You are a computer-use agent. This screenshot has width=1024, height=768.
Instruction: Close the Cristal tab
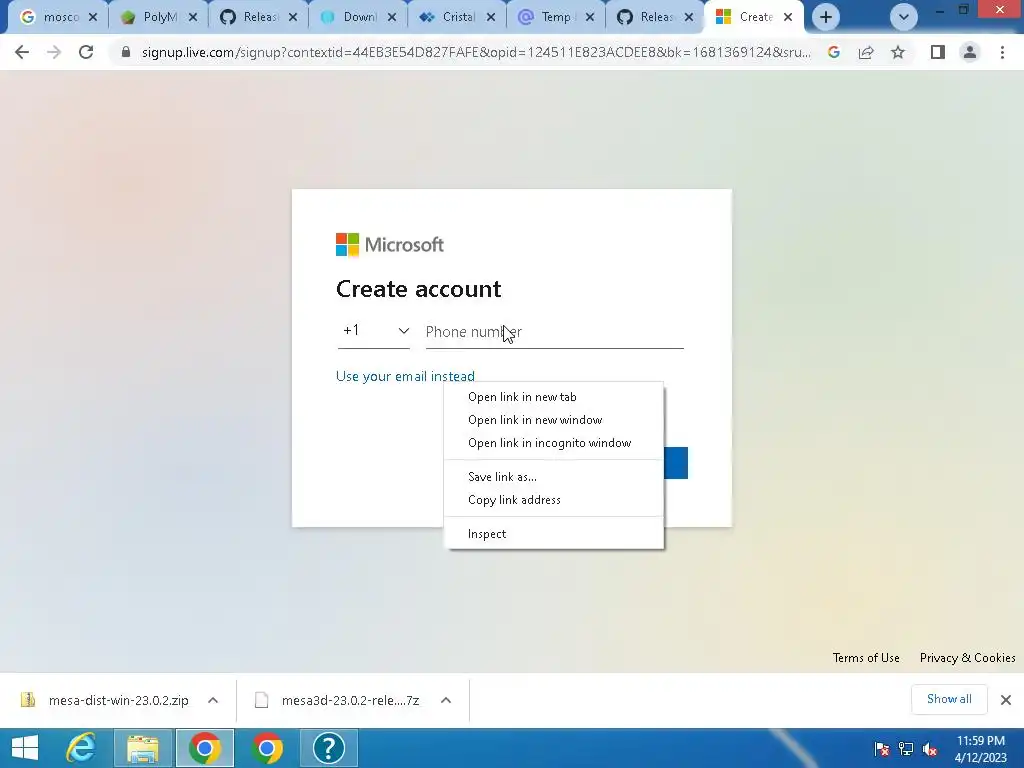pyautogui.click(x=491, y=18)
